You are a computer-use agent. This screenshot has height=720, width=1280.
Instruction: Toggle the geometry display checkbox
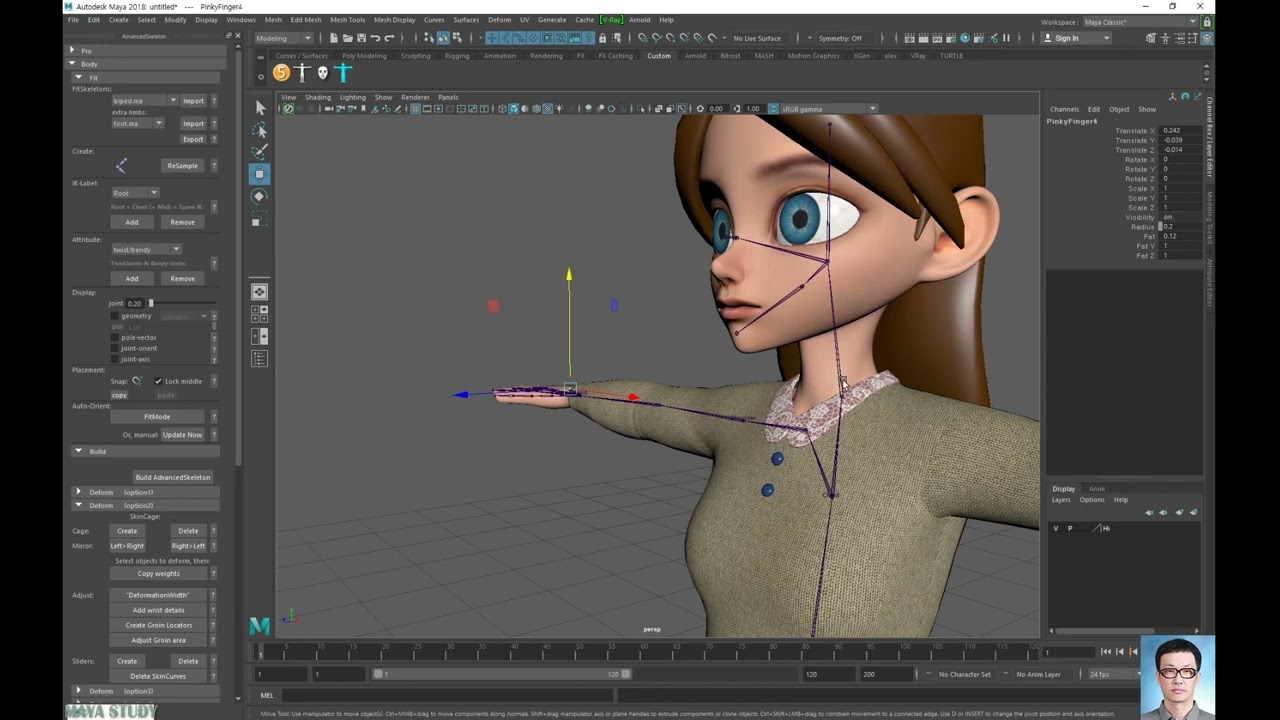pos(115,316)
